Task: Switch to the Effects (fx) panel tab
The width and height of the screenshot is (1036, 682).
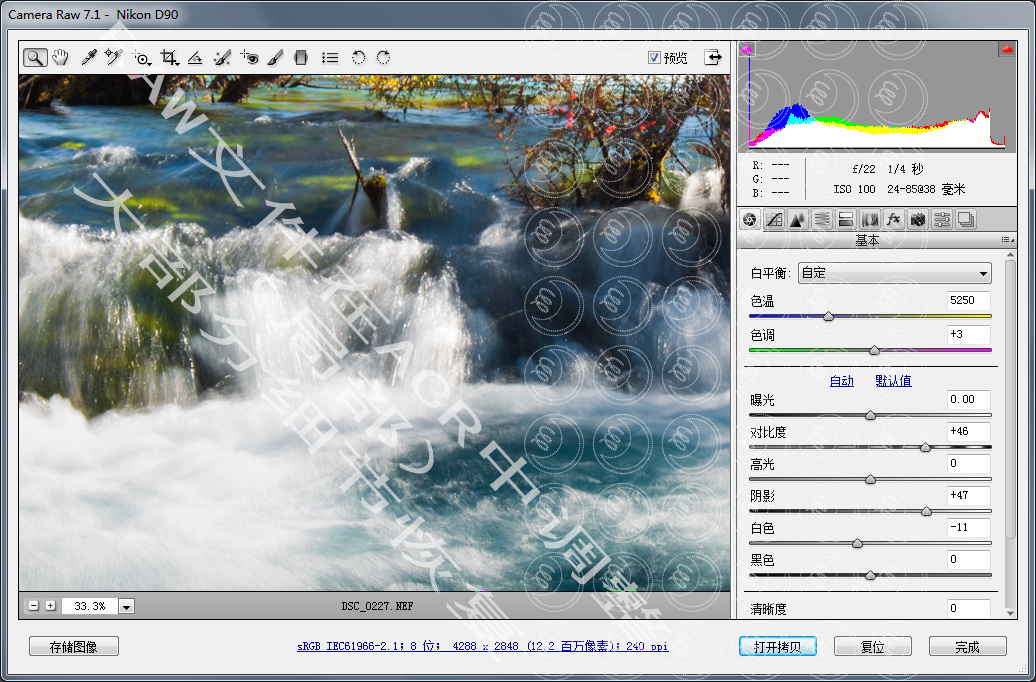Action: click(893, 219)
